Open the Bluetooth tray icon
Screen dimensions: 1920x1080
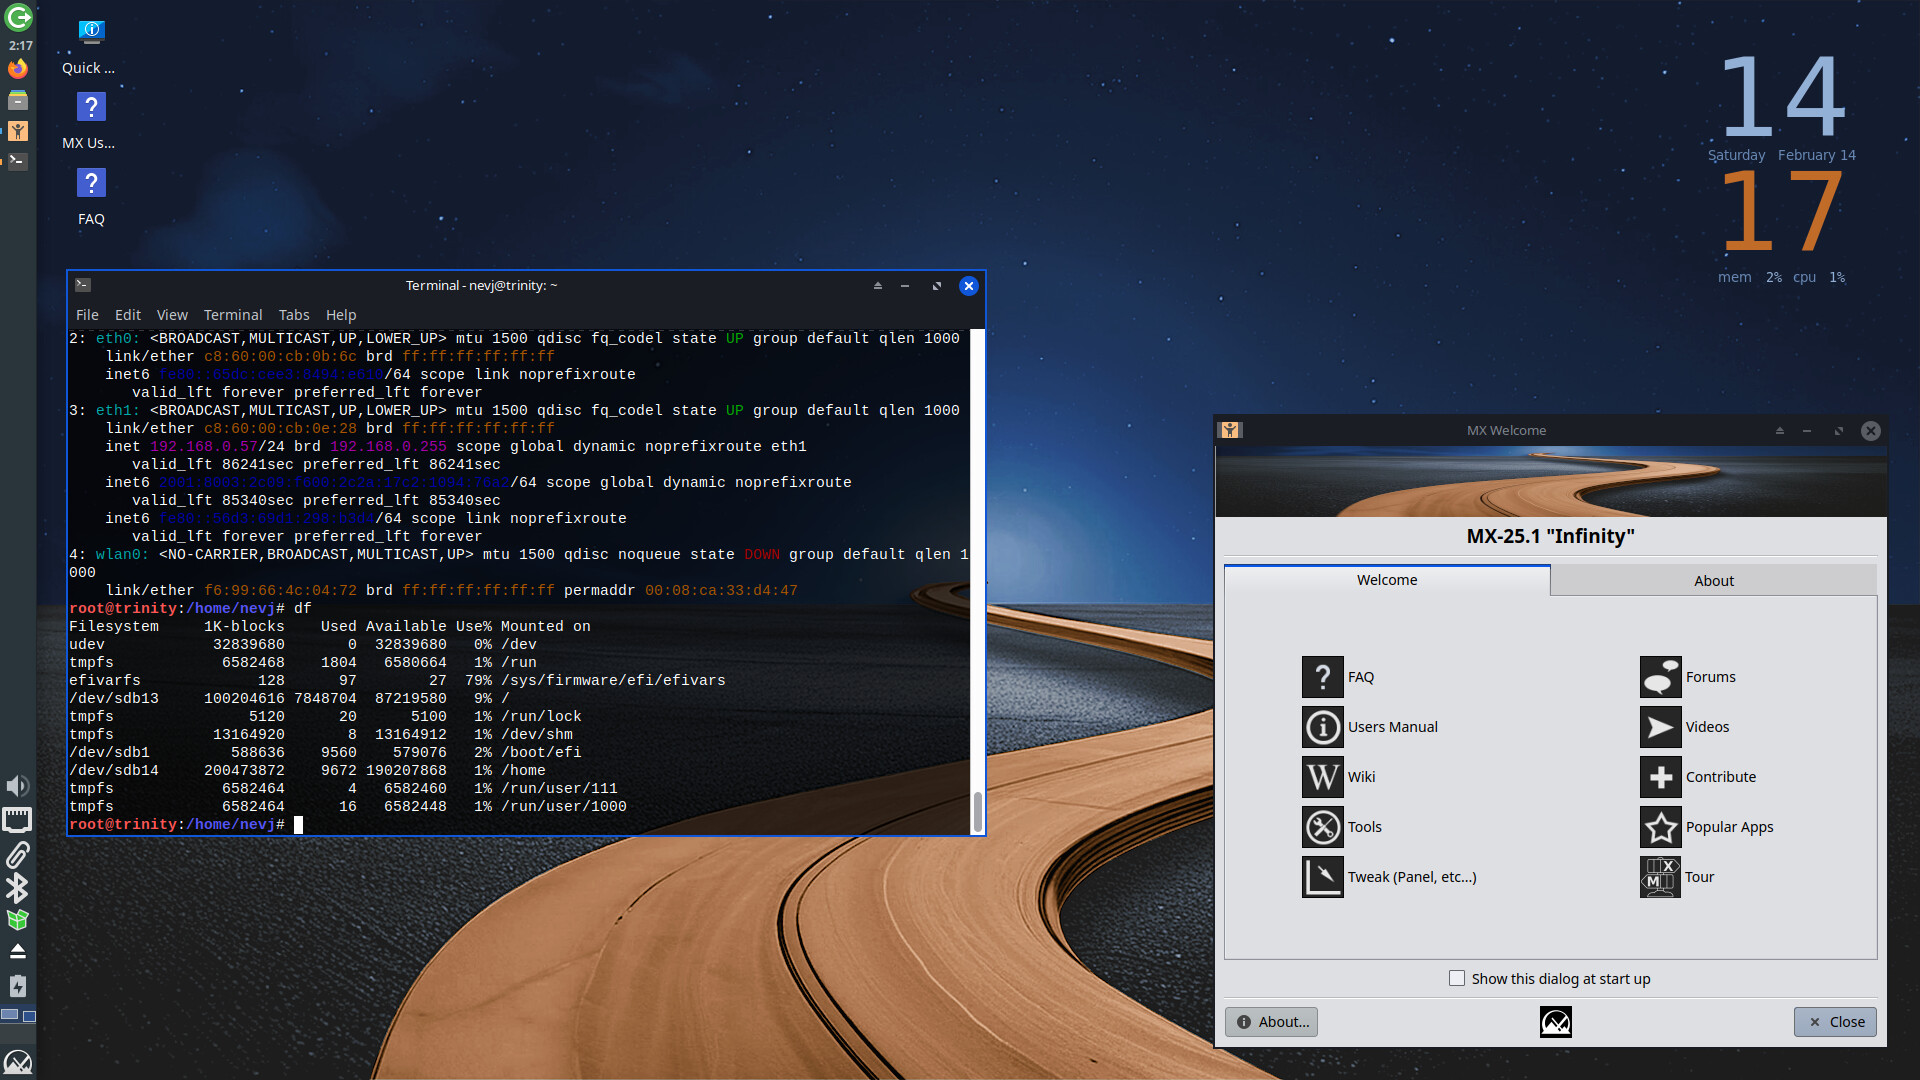point(17,887)
